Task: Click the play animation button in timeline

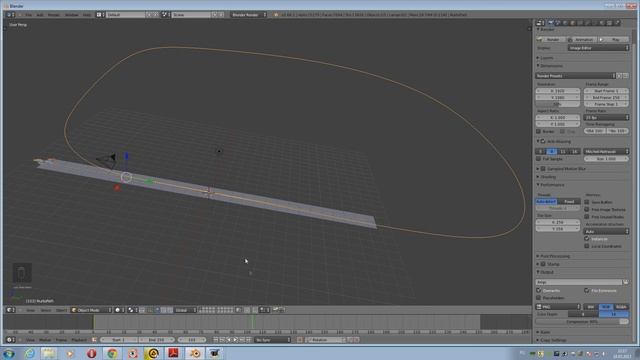Action: coord(236,340)
